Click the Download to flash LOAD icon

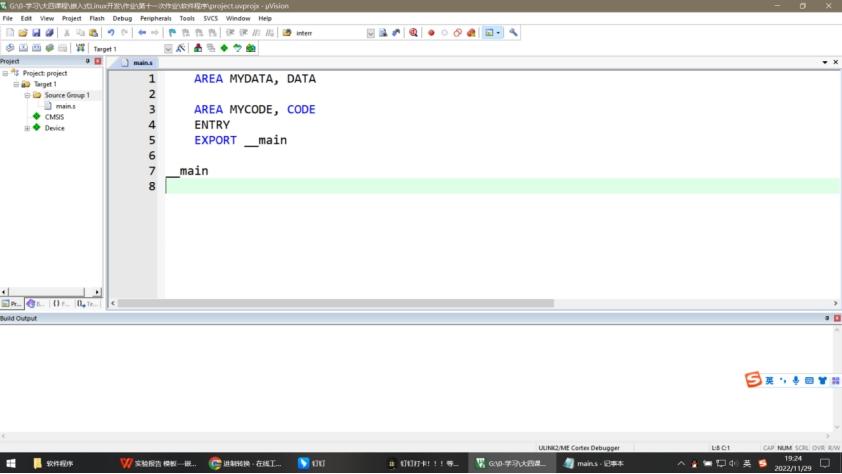pyautogui.click(x=80, y=48)
